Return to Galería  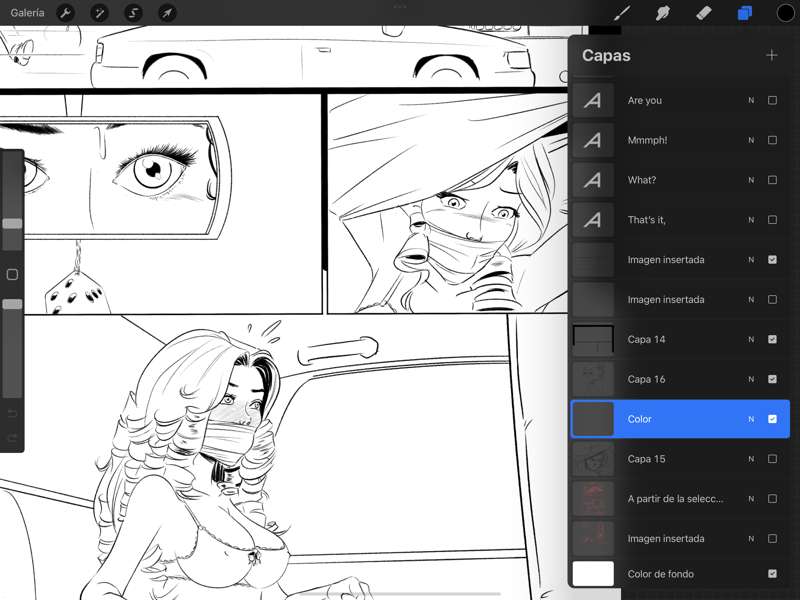[27, 13]
